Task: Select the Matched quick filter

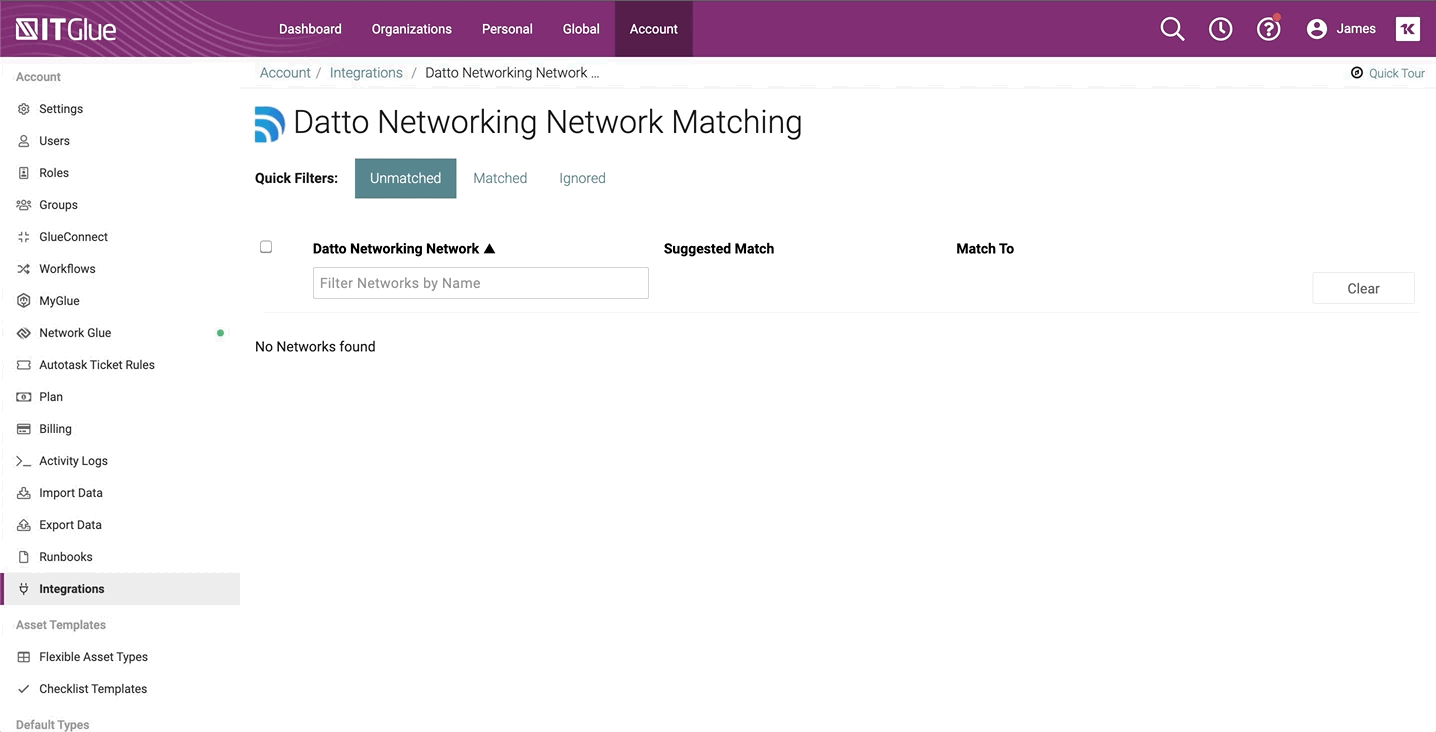Action: point(500,178)
